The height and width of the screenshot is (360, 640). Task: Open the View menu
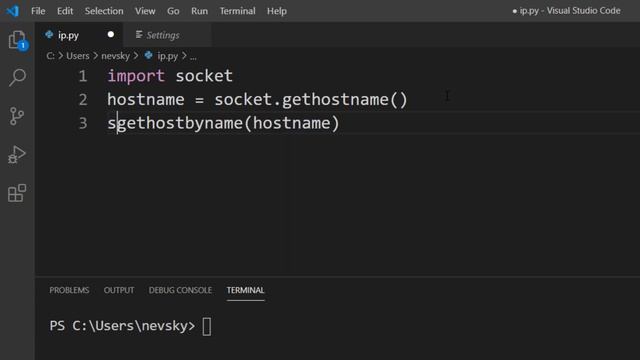[145, 11]
